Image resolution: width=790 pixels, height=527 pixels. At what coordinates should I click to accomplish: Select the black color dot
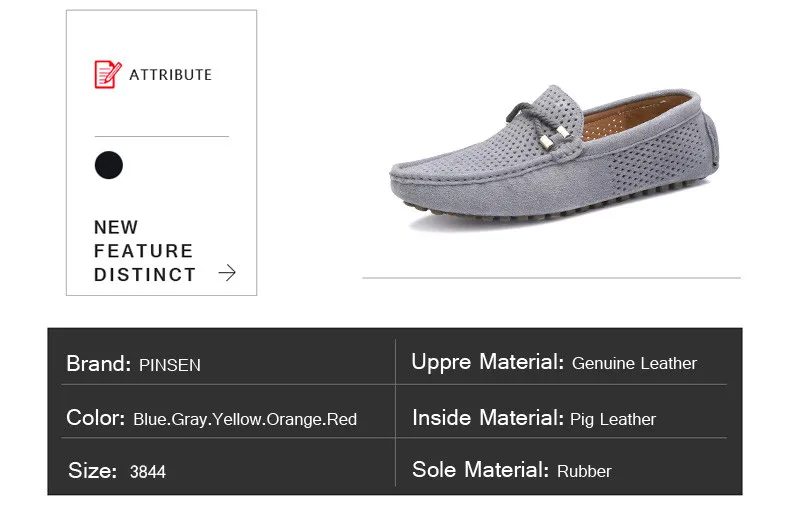coord(109,165)
